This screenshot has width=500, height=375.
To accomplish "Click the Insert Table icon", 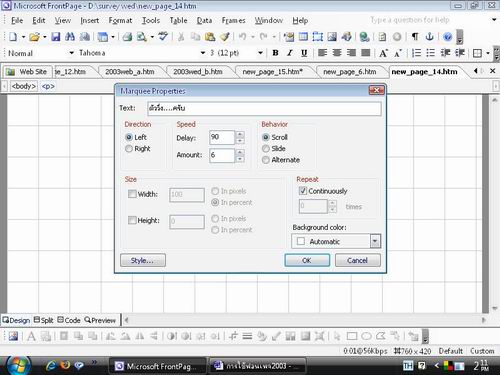I will point(303,37).
